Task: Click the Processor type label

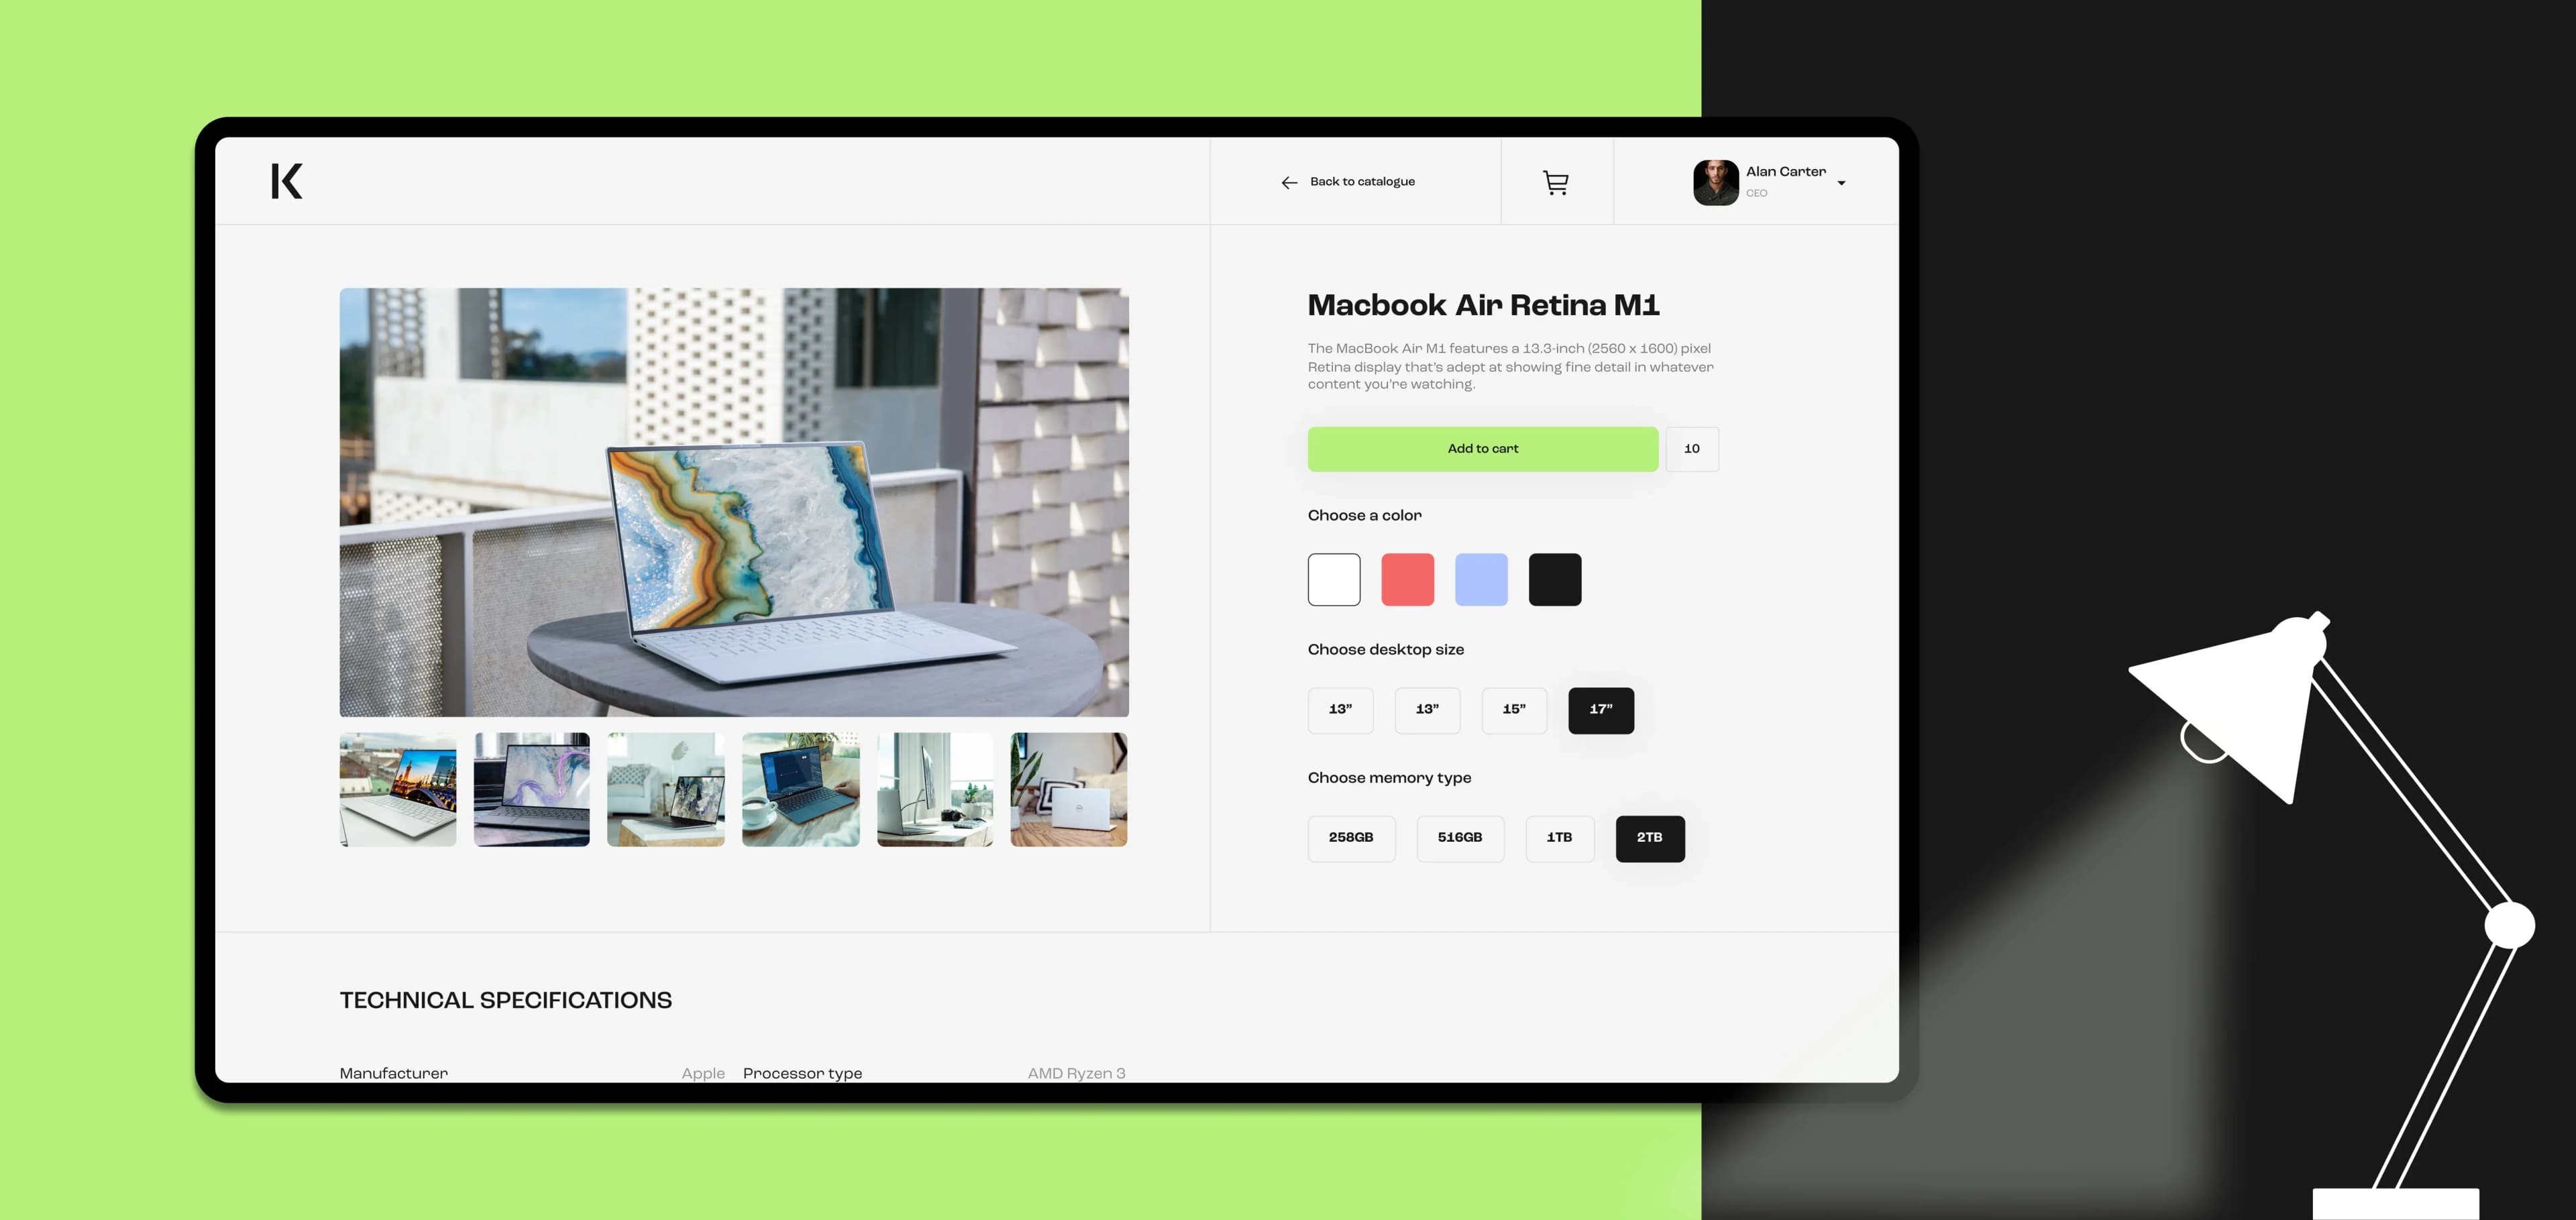Action: click(802, 1073)
